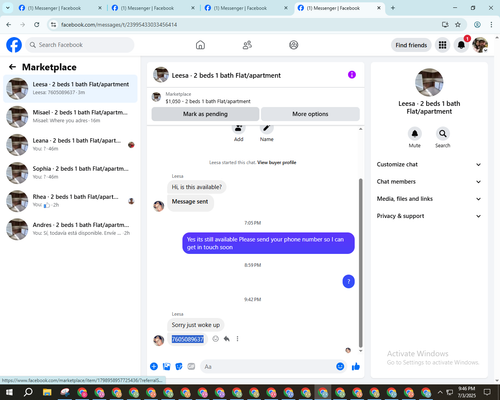Click the chat vertical scrollbar
This screenshot has height=400, width=500.
point(360,263)
